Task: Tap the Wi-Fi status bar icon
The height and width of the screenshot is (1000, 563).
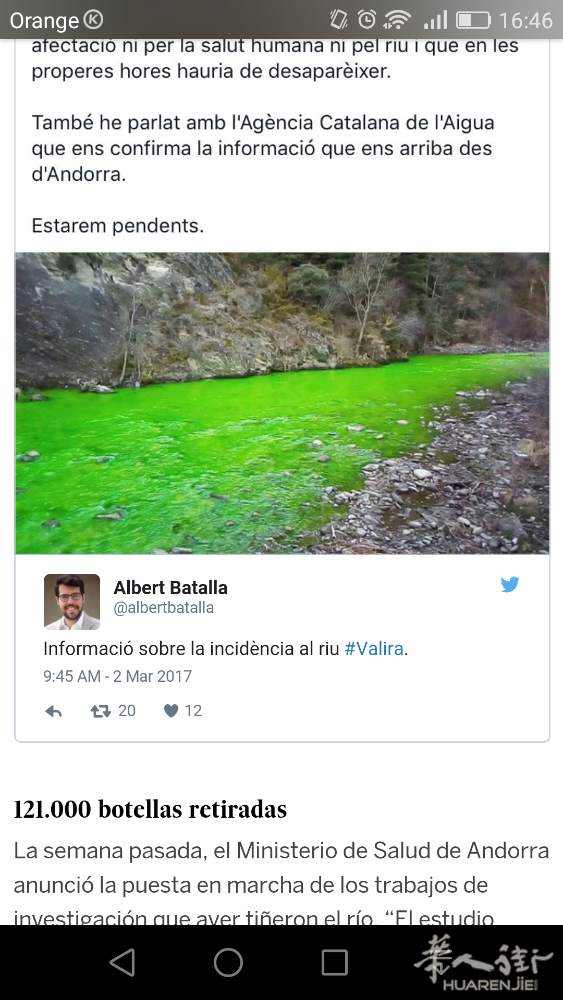Action: click(397, 20)
